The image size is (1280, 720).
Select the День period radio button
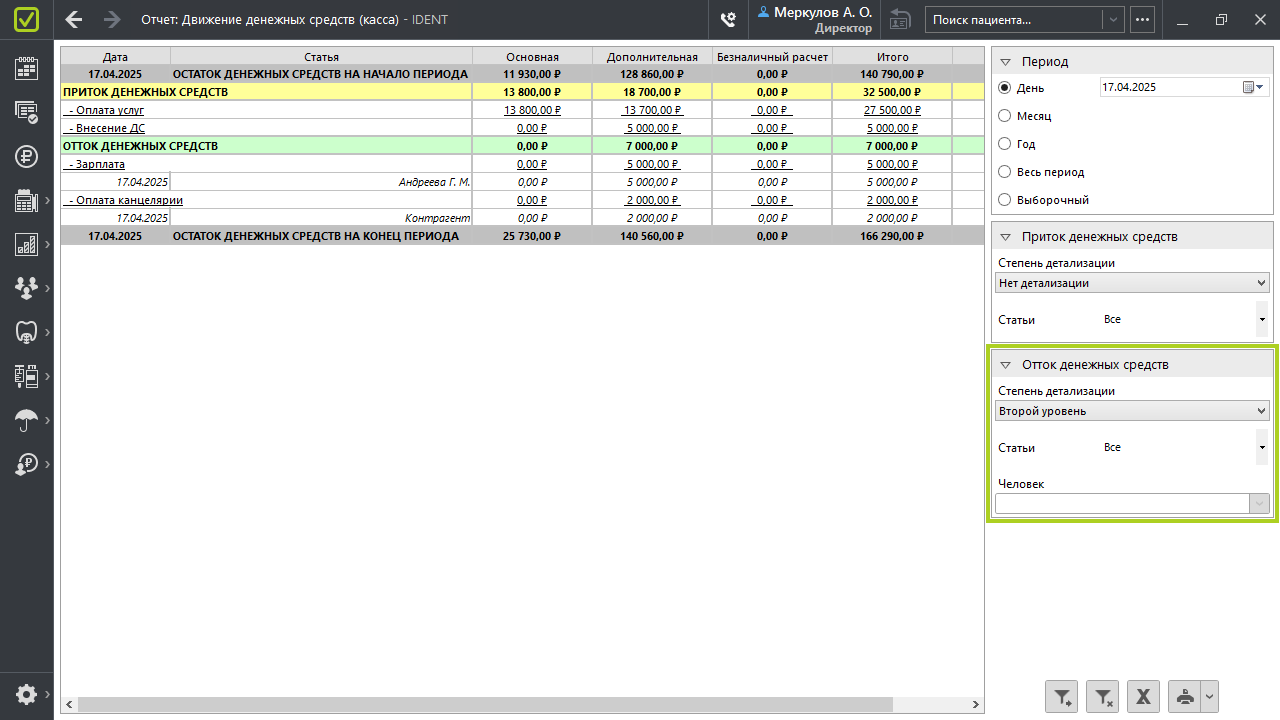[1005, 88]
